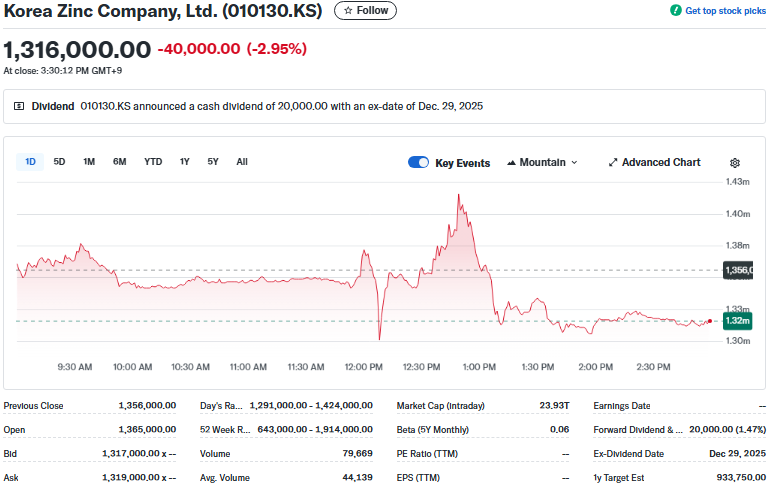This screenshot has width=773, height=489.
Task: Click the Earnings Date label
Action: [x=622, y=406]
